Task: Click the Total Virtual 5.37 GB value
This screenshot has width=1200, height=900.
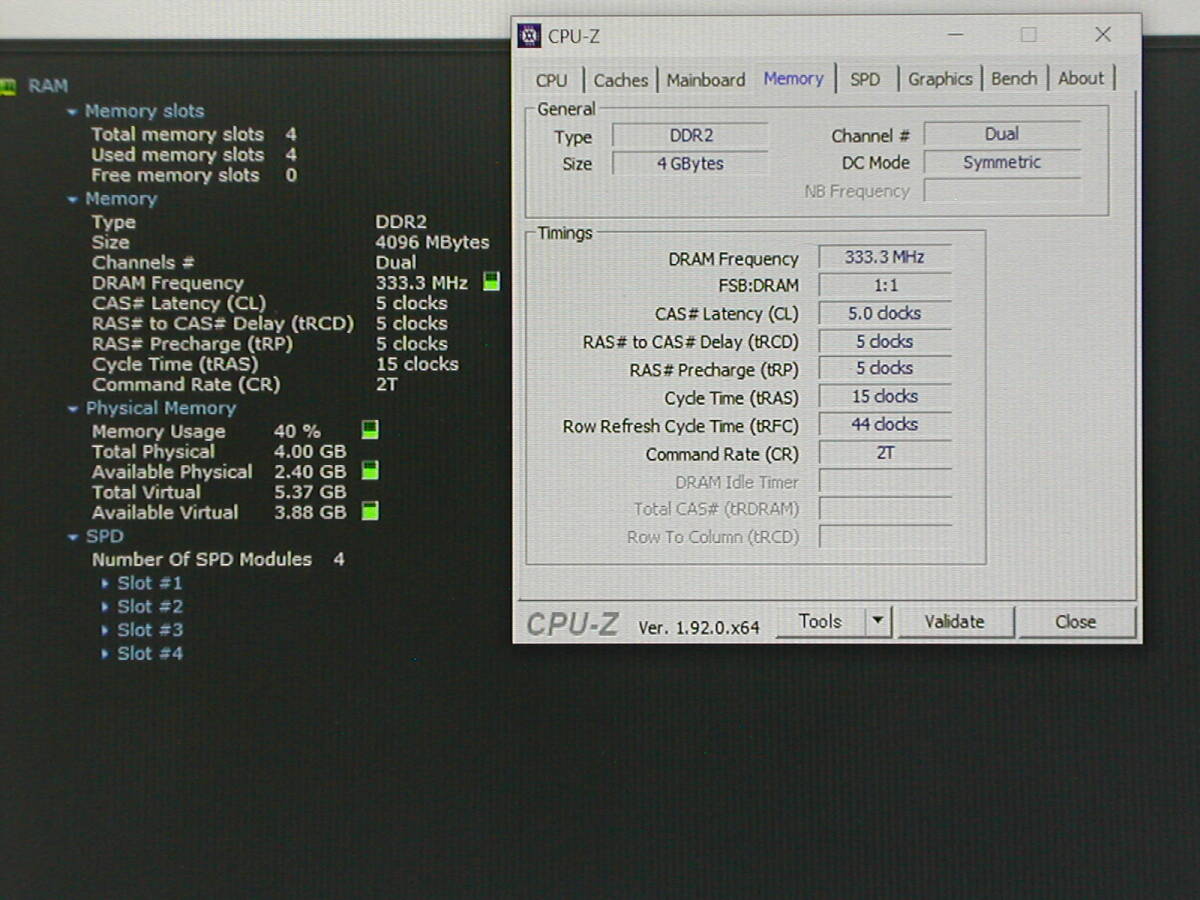Action: (310, 492)
